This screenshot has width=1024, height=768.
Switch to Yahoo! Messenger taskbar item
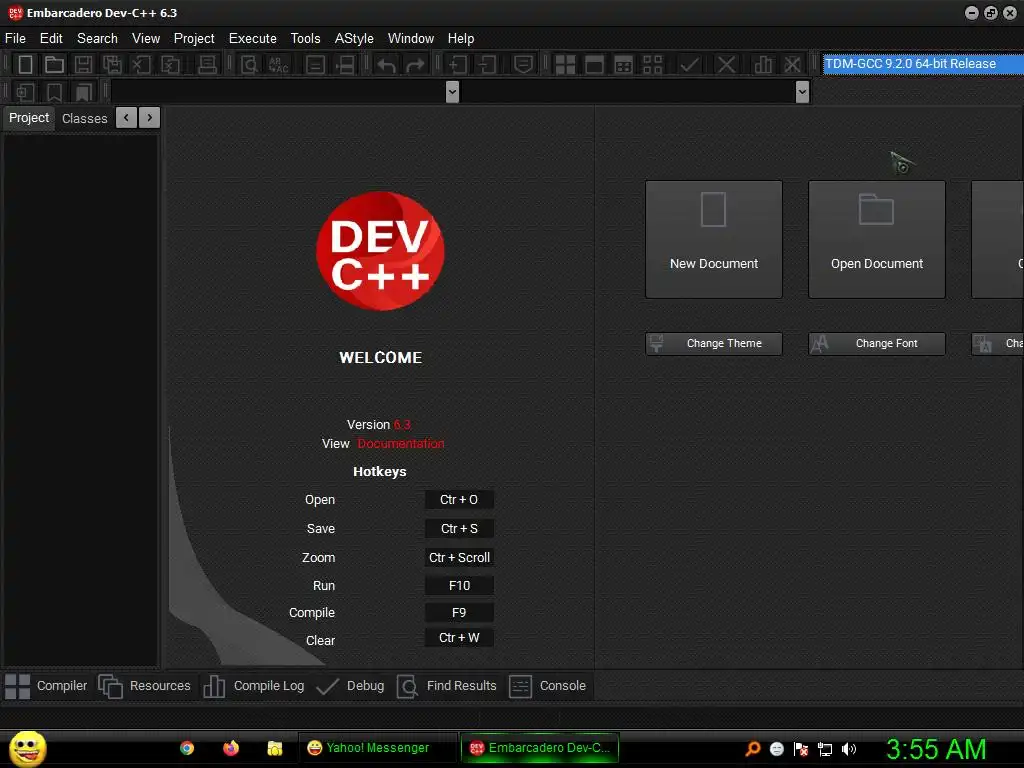click(x=377, y=748)
